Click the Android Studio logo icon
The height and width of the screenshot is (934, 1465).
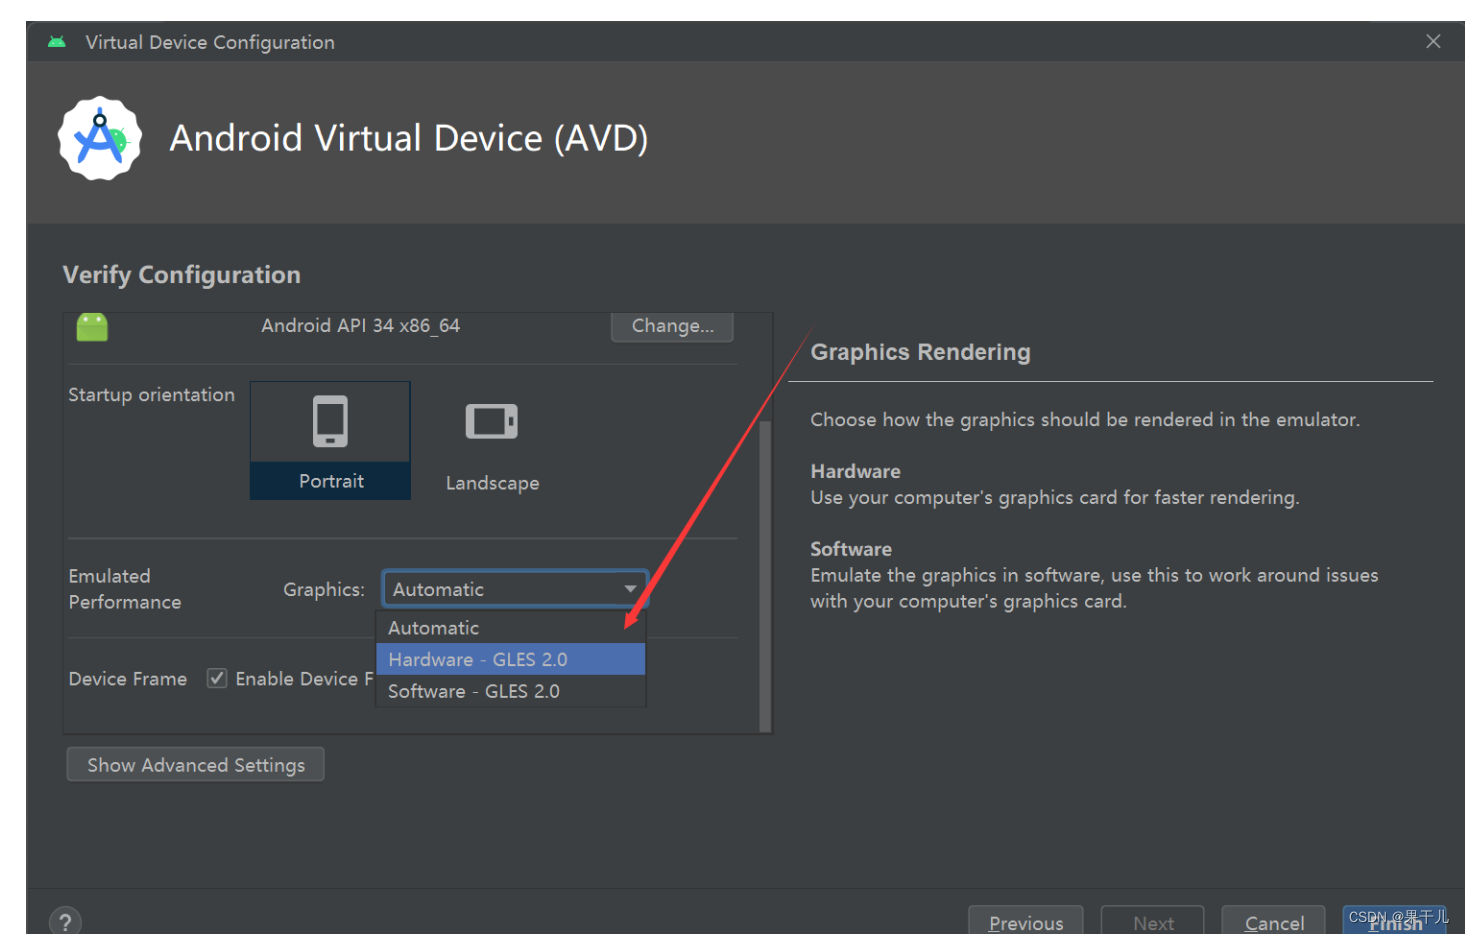pyautogui.click(x=100, y=139)
